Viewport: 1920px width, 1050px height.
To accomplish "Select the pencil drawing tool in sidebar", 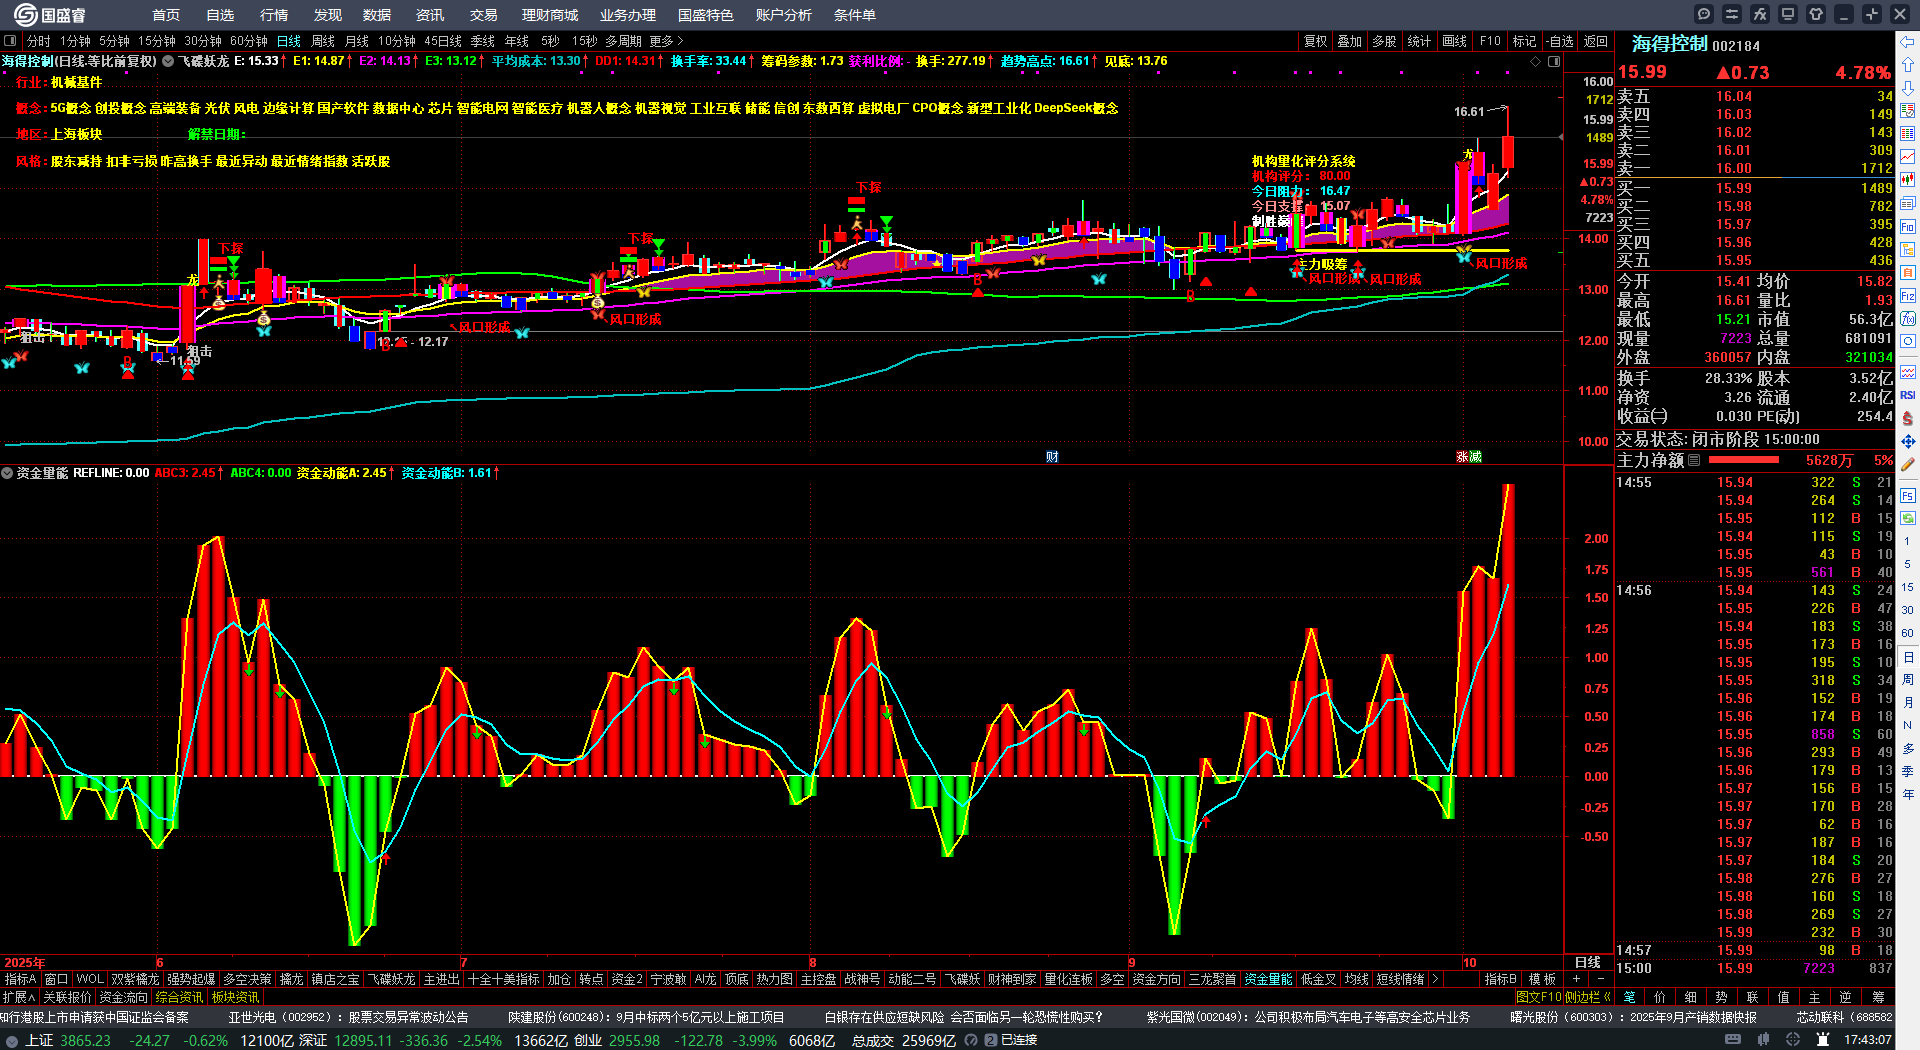I will [1908, 465].
